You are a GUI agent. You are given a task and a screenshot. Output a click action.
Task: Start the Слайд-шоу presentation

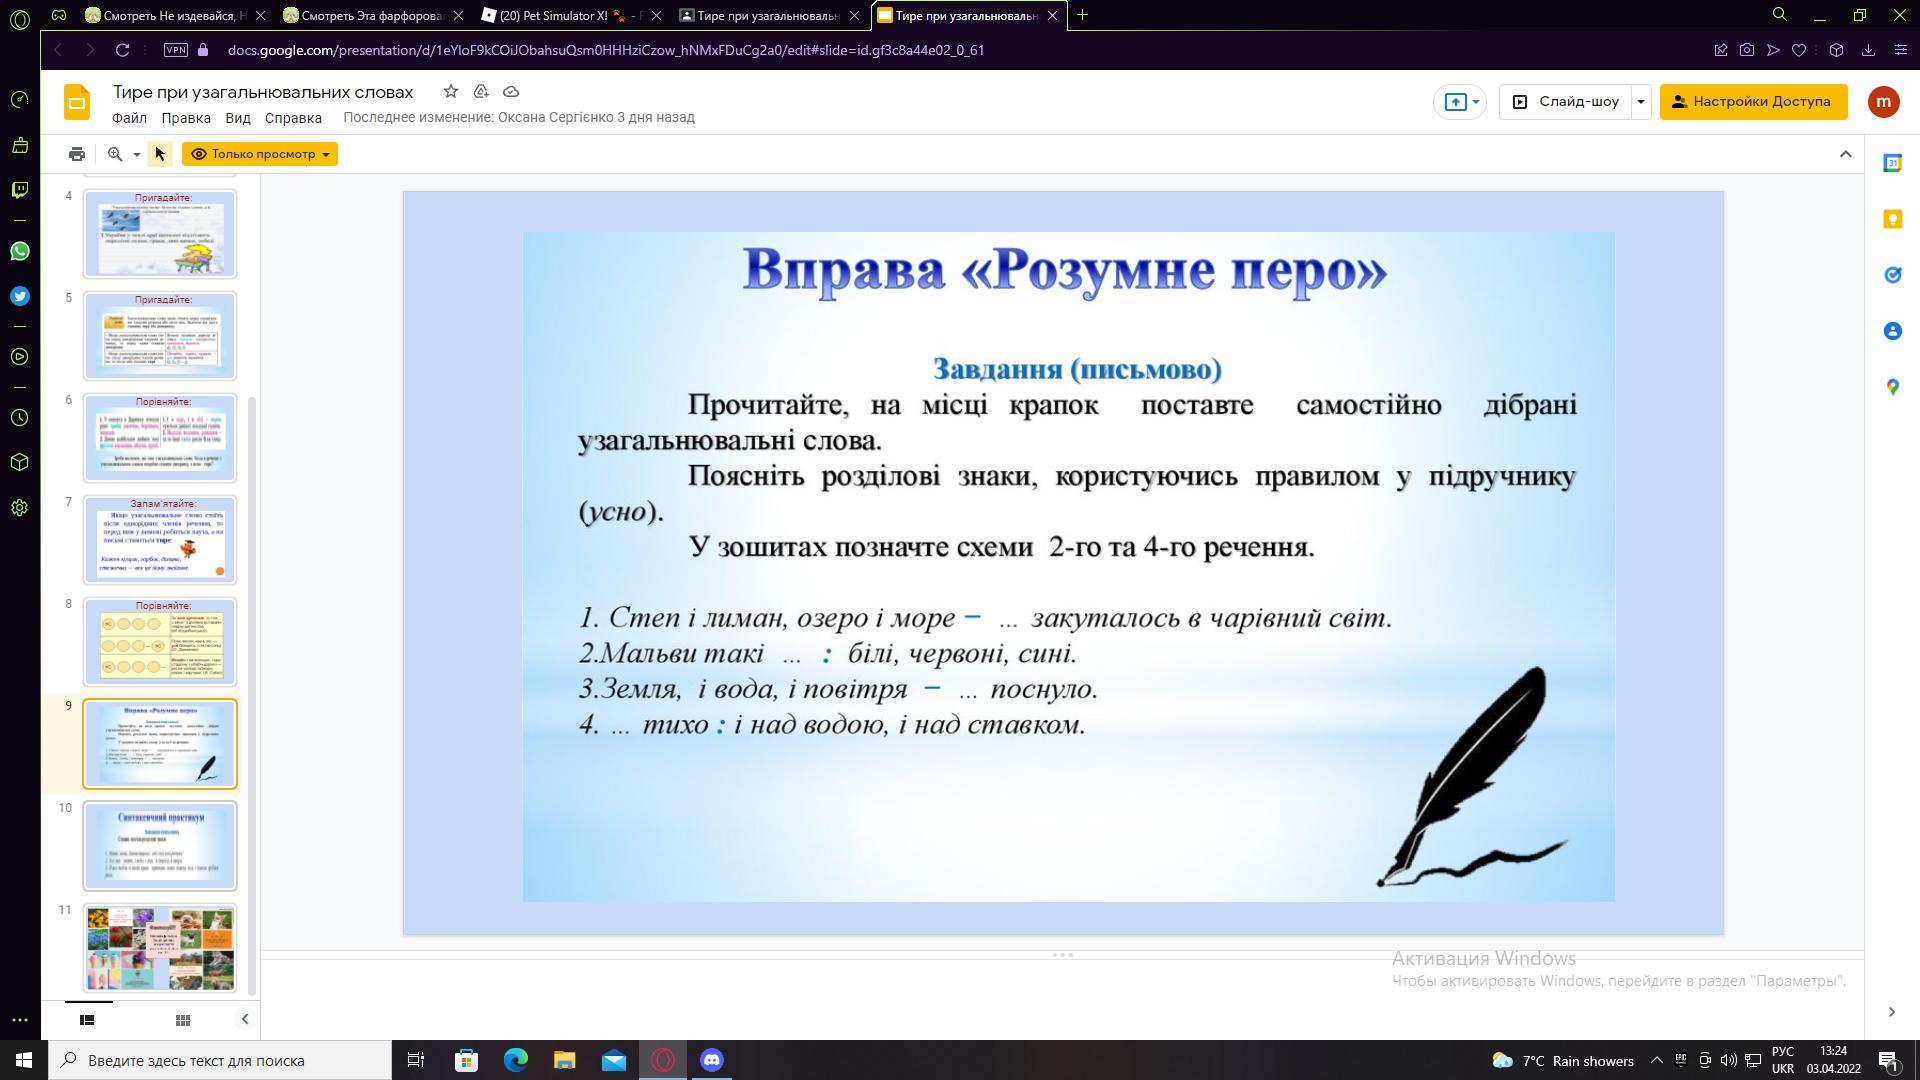click(x=1566, y=101)
